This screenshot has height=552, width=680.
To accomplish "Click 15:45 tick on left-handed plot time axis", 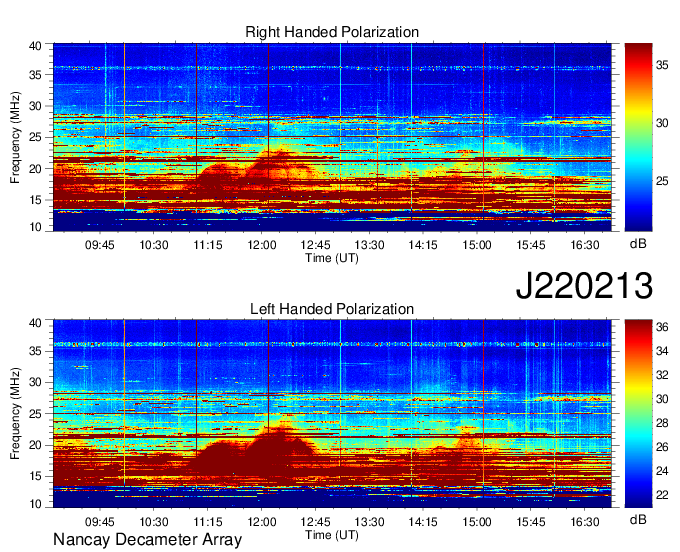I will click(x=531, y=522).
